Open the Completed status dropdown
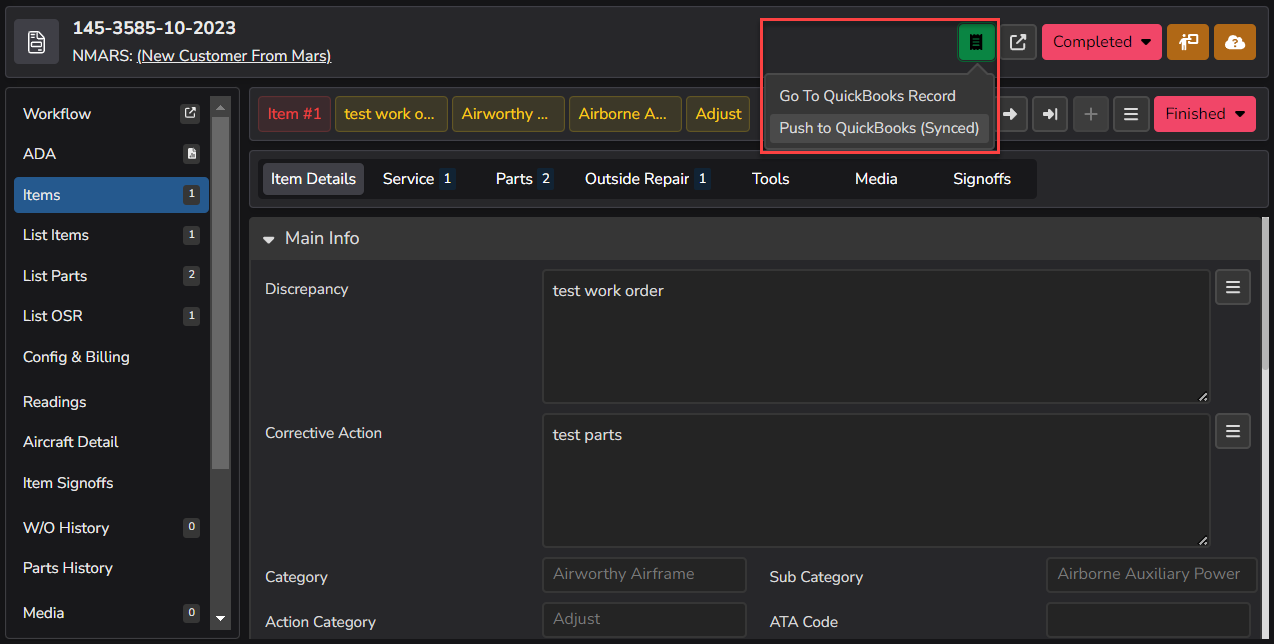The height and width of the screenshot is (644, 1274). pos(1102,42)
